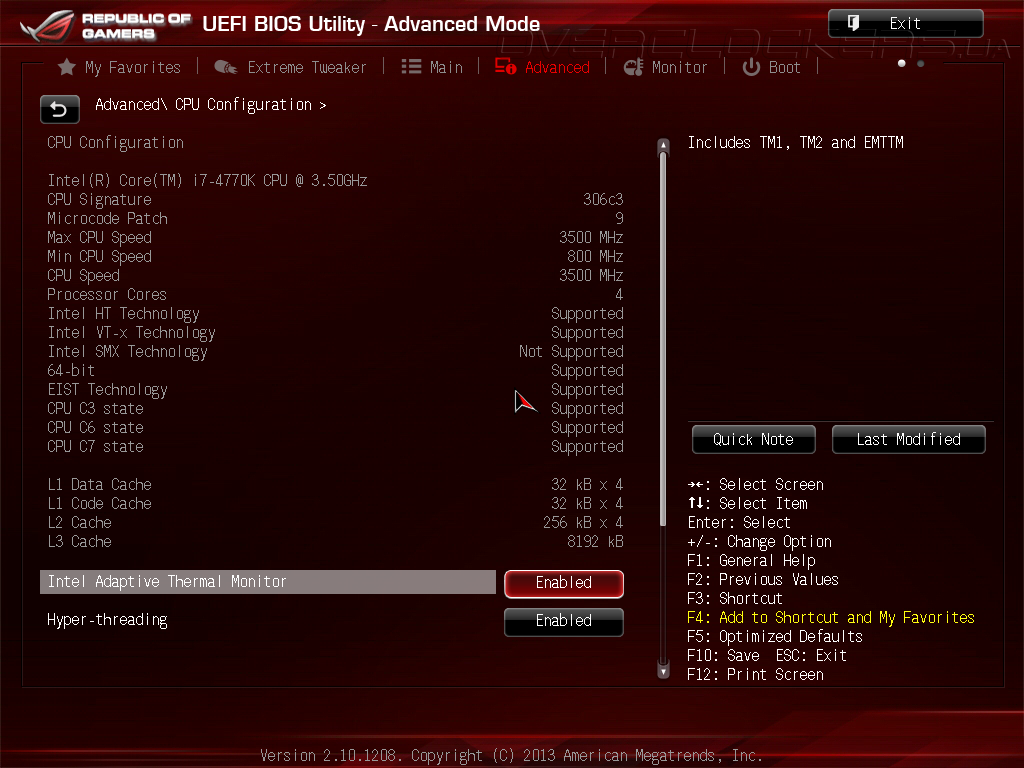1024x768 pixels.
Task: Click the Exit button
Action: tap(905, 24)
